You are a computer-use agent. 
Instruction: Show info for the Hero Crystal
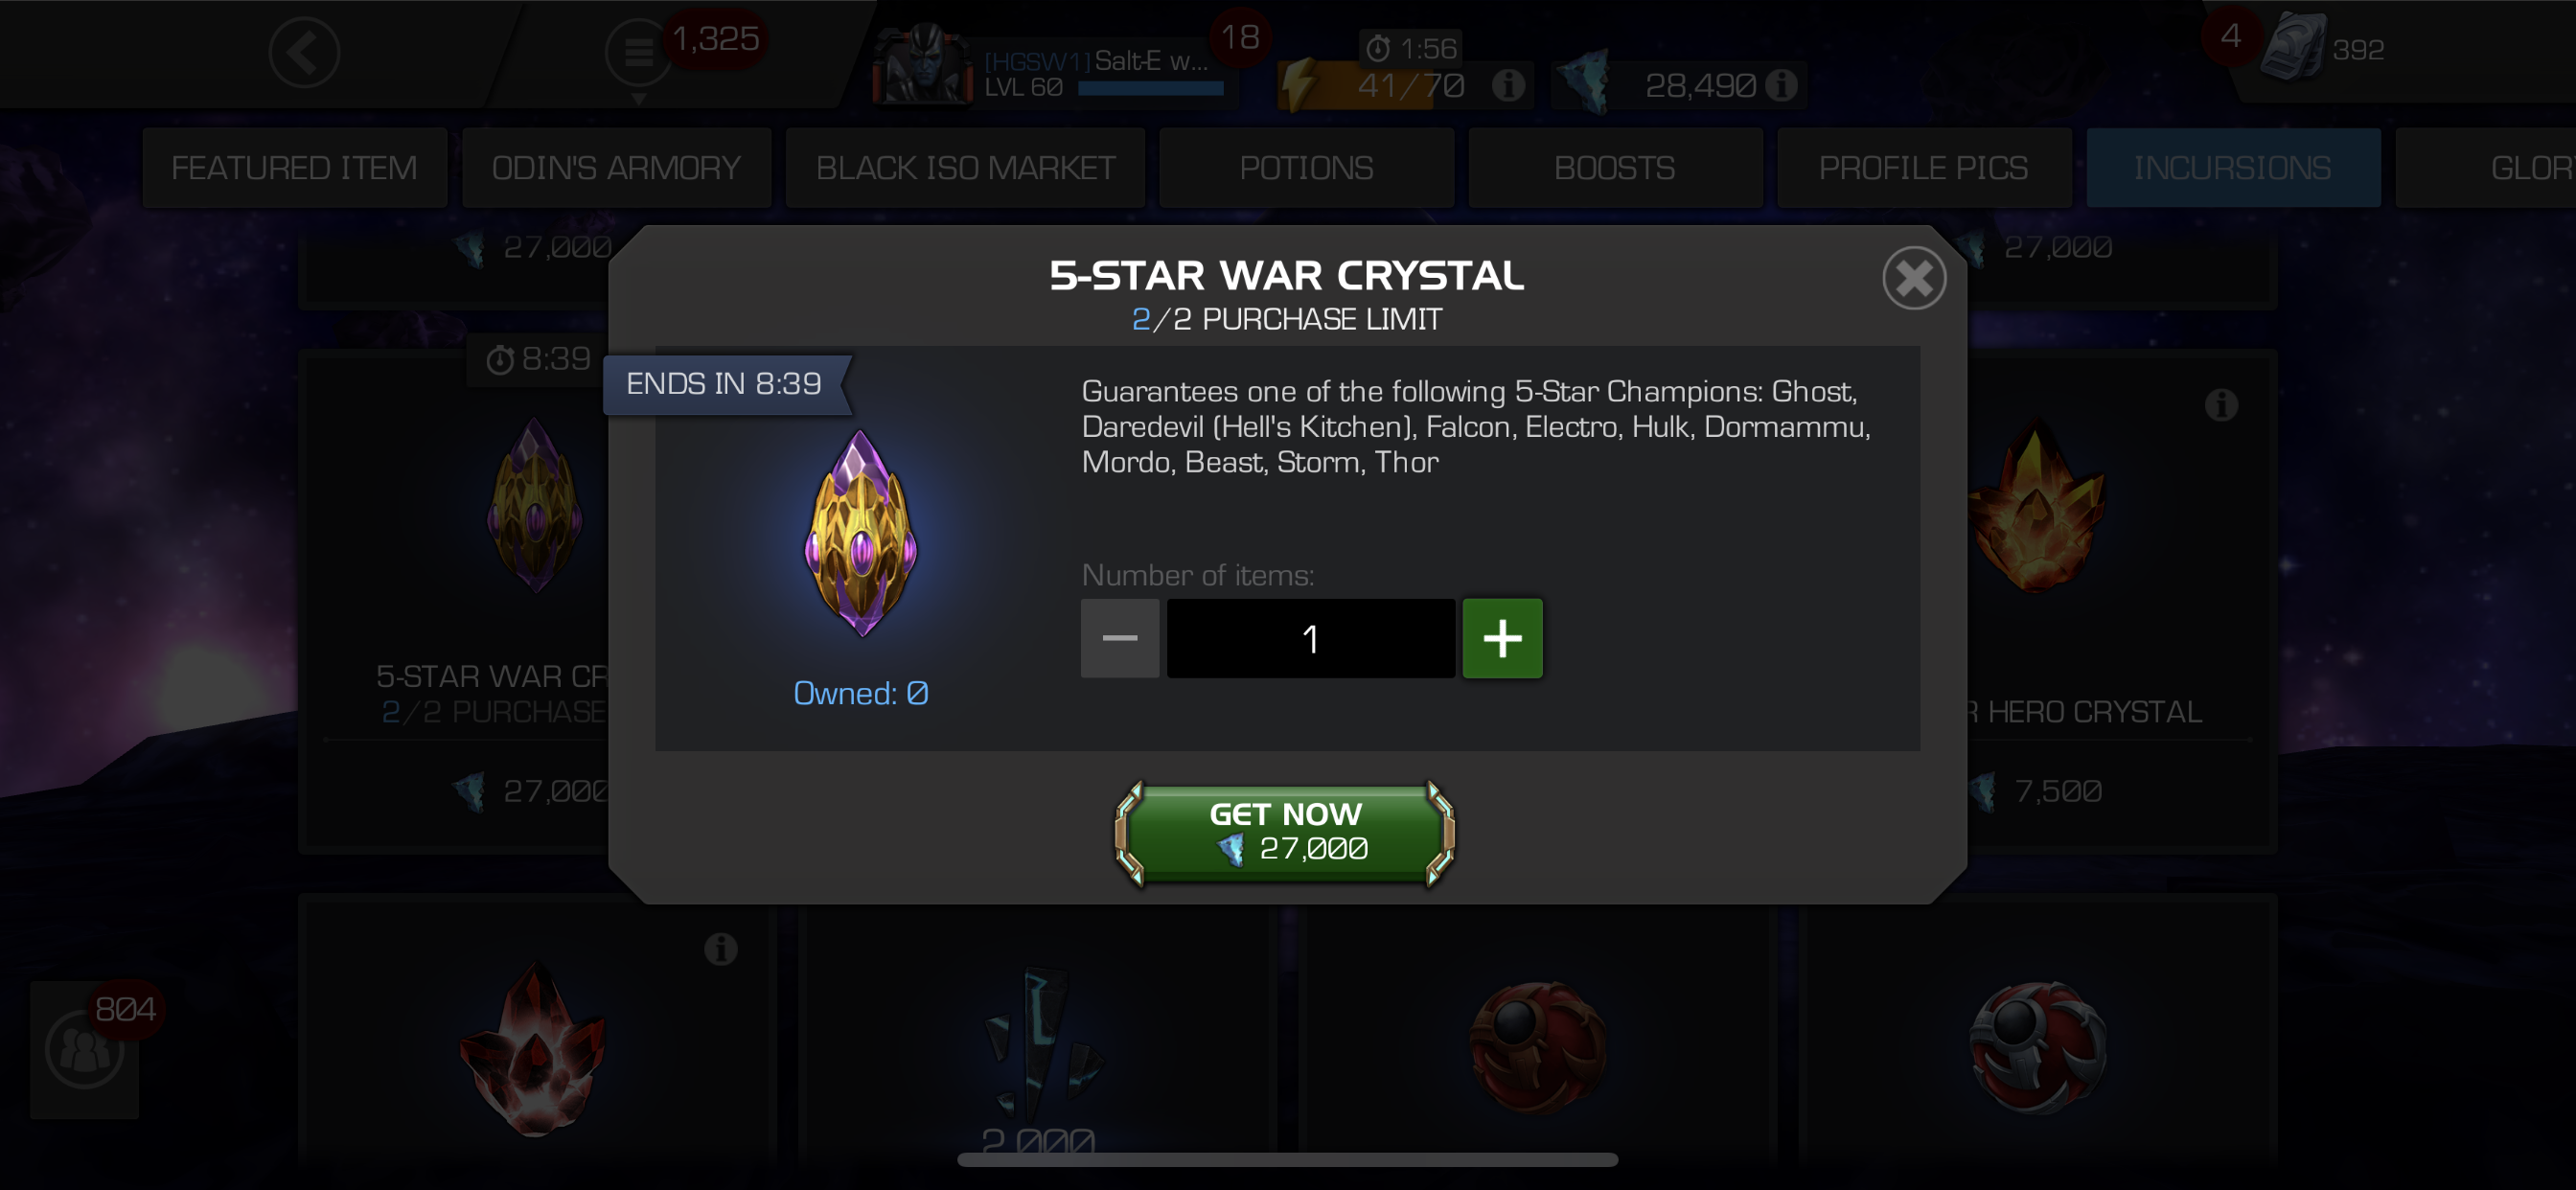[x=2221, y=405]
